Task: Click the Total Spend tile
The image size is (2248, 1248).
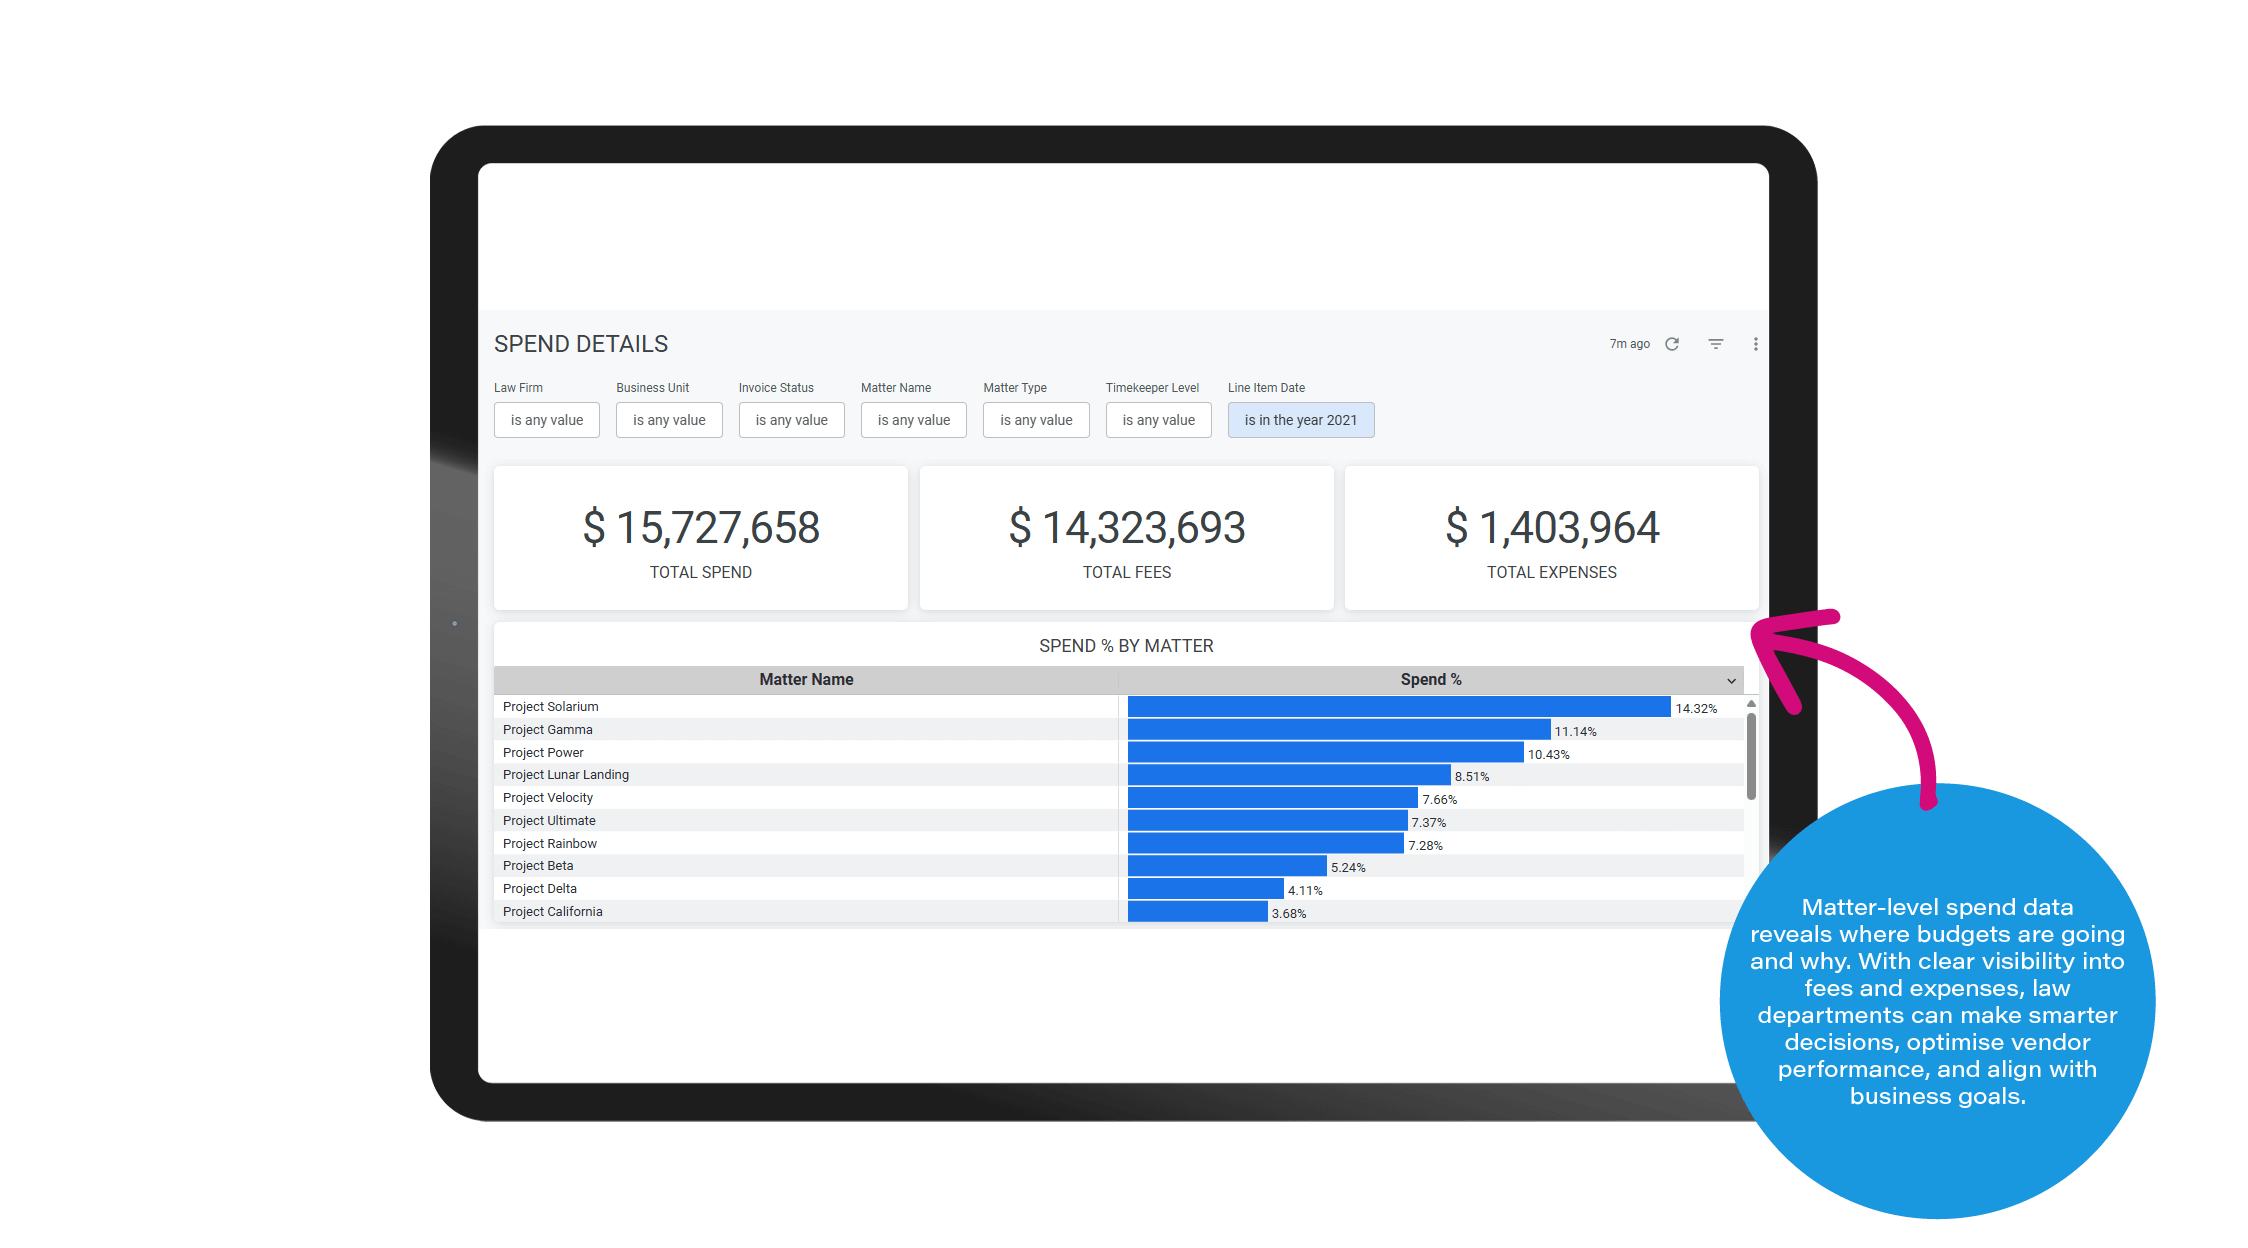Action: pos(700,538)
